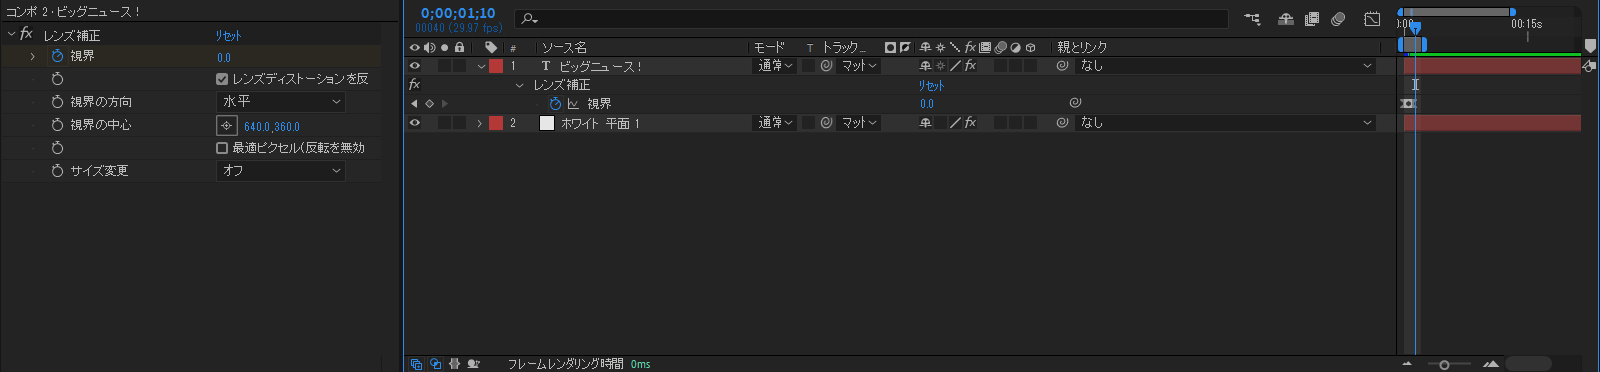Screen dimensions: 1600x372
Task: Toggle shy switch on ビッグニュース！ layer
Action: click(925, 66)
